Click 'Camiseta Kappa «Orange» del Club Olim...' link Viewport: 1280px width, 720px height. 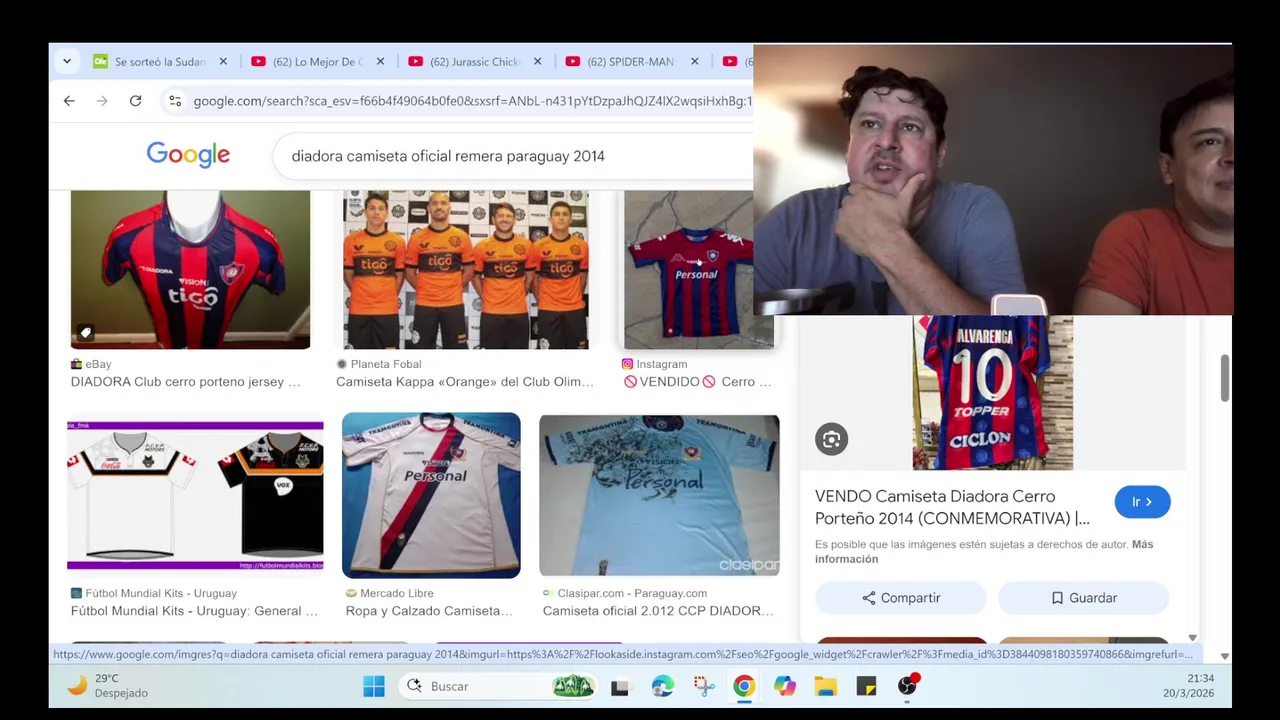465,382
